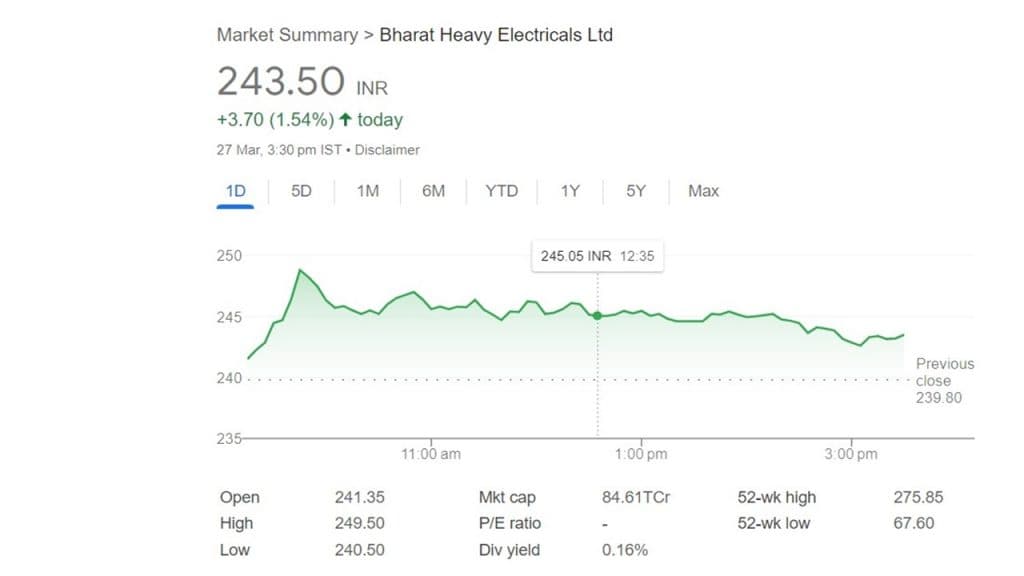This screenshot has height=576, width=1024.
Task: Click the 3:00 pm axis label
Action: point(851,454)
